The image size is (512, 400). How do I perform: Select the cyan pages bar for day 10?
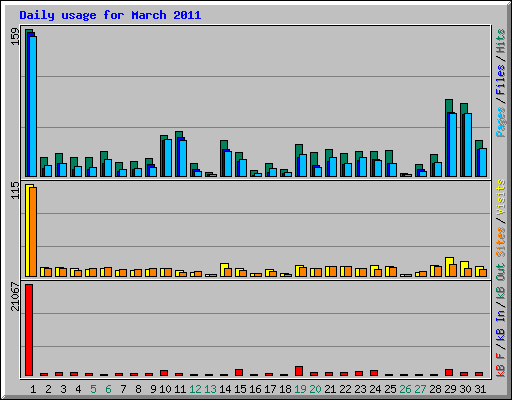point(168,158)
